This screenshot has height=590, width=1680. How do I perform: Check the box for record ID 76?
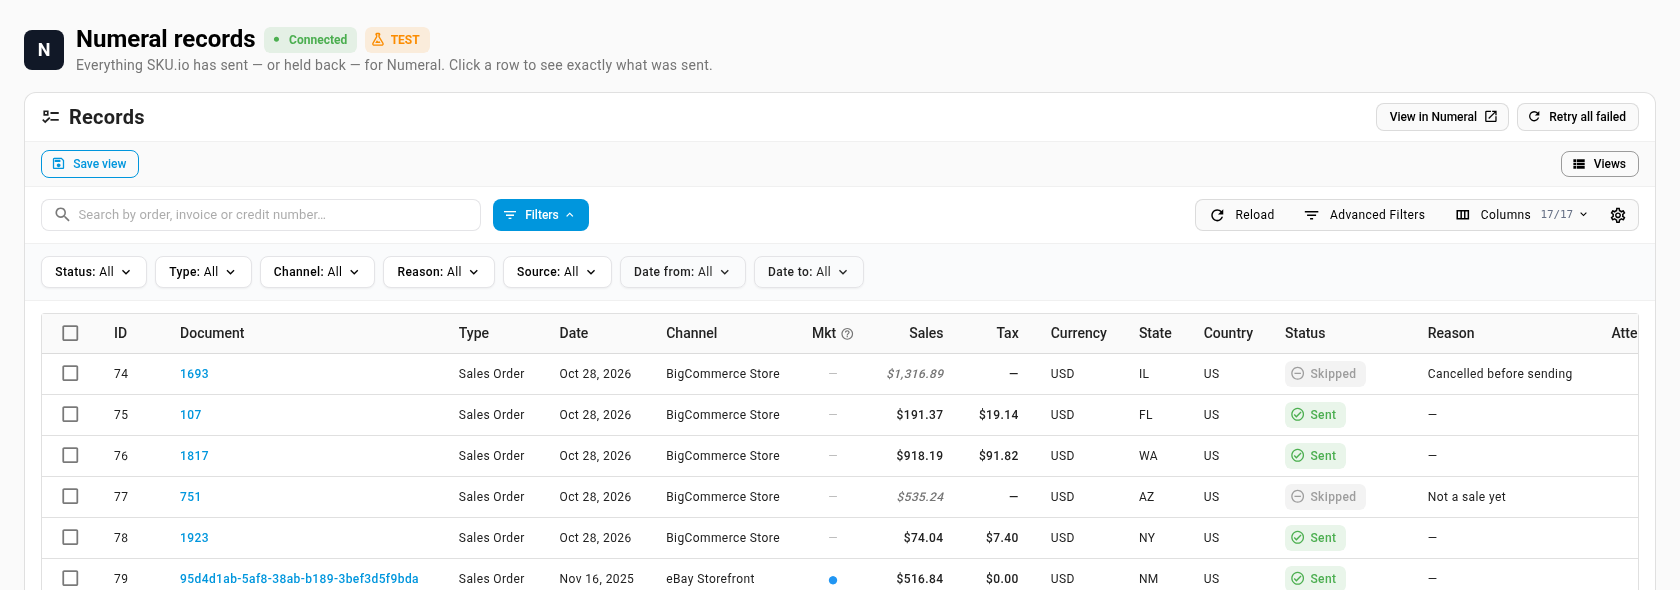tap(70, 455)
